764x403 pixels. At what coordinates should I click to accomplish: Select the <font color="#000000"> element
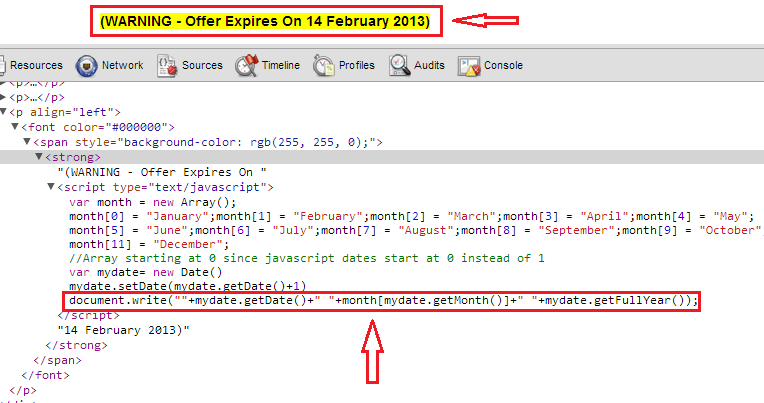[98, 127]
